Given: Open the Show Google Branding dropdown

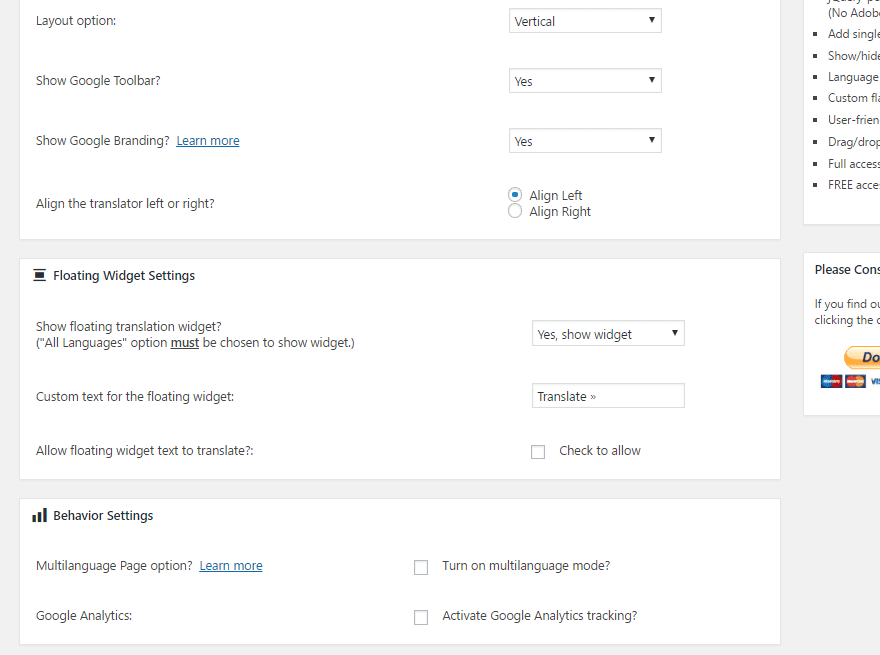Looking at the screenshot, I should 585,140.
